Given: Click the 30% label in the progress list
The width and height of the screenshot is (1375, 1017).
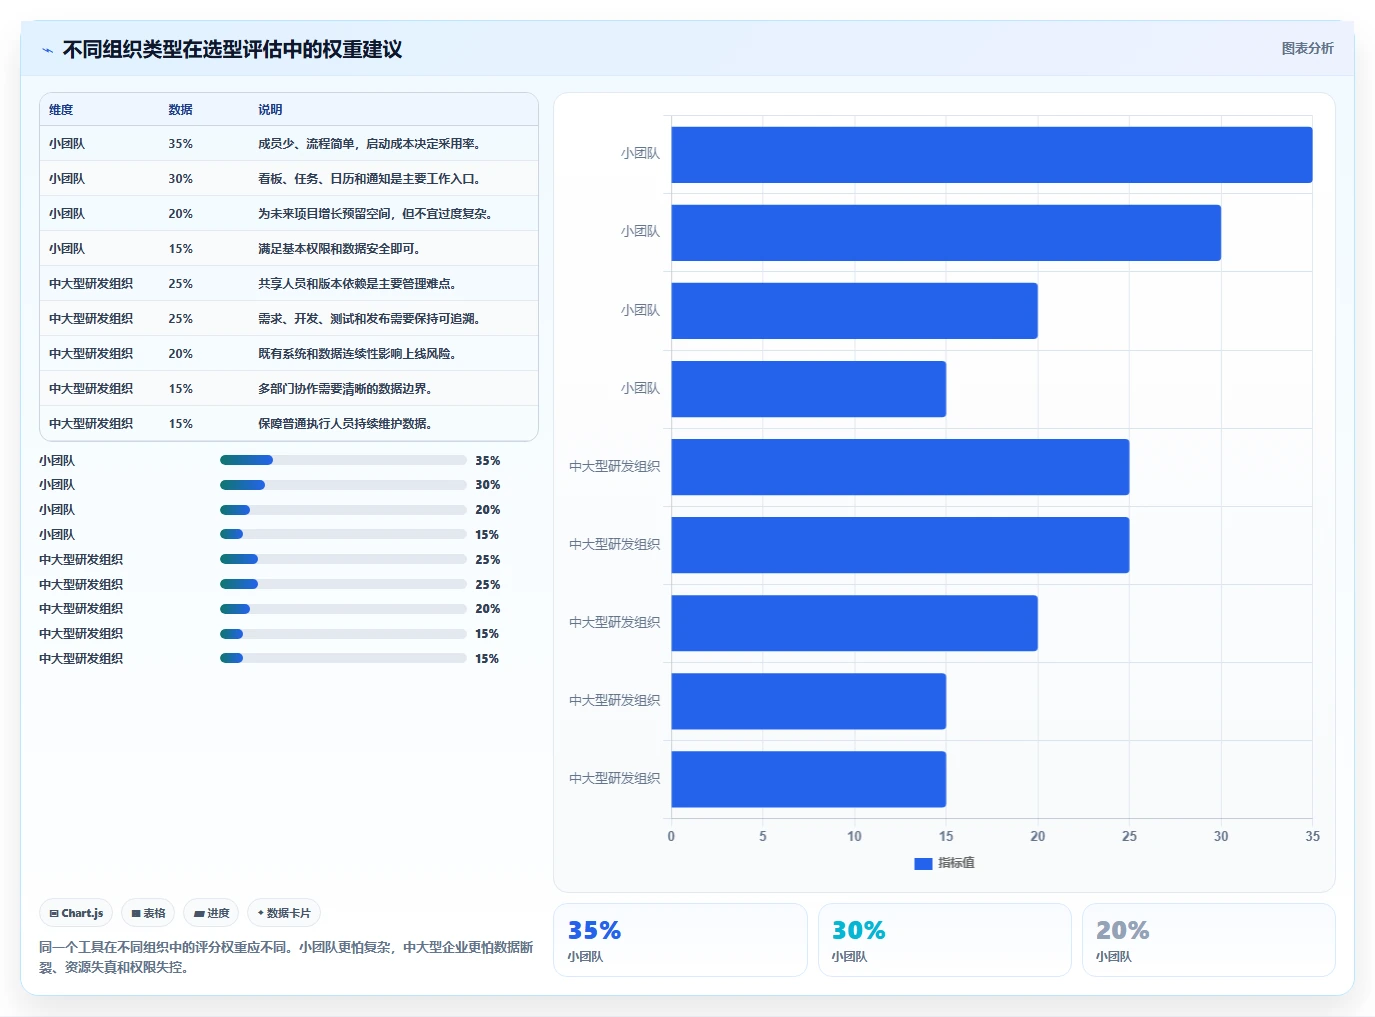Looking at the screenshot, I should [488, 485].
